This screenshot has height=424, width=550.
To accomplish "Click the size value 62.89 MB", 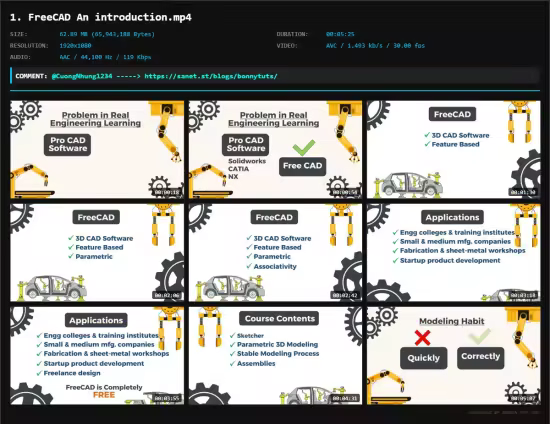I will coord(107,34).
